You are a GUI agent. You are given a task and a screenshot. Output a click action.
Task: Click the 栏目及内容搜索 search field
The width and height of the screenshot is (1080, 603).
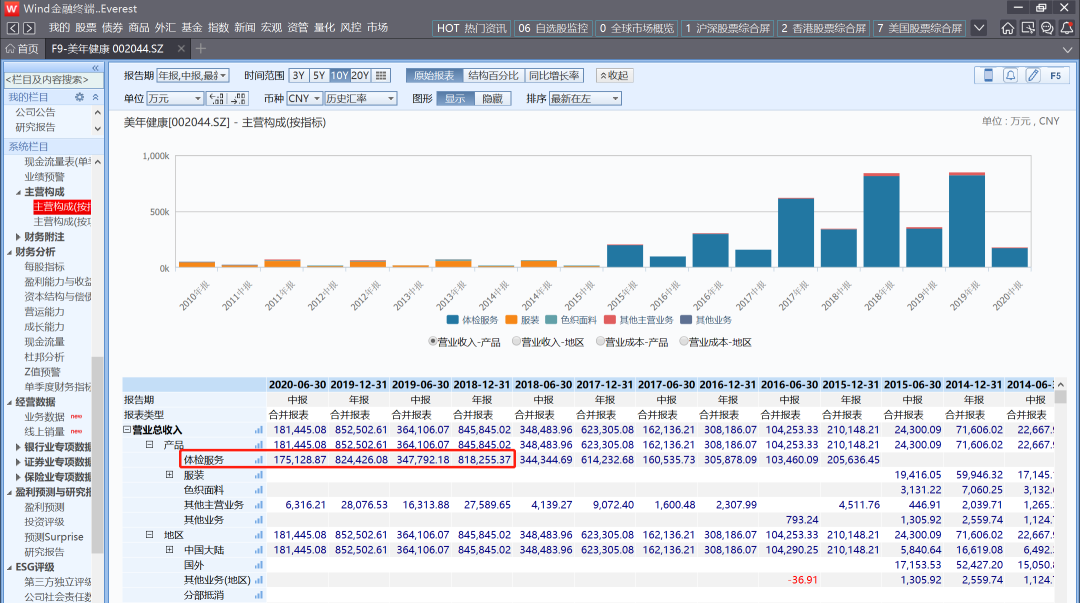click(x=46, y=79)
